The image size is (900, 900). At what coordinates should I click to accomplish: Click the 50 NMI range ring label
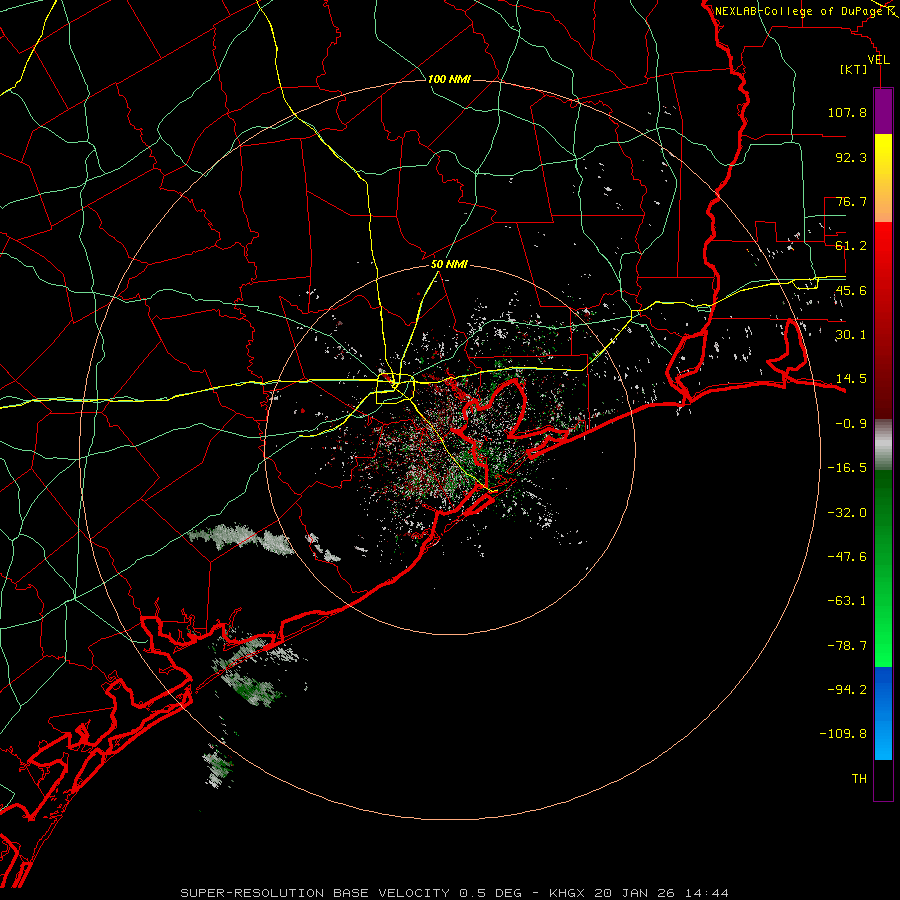point(449,265)
